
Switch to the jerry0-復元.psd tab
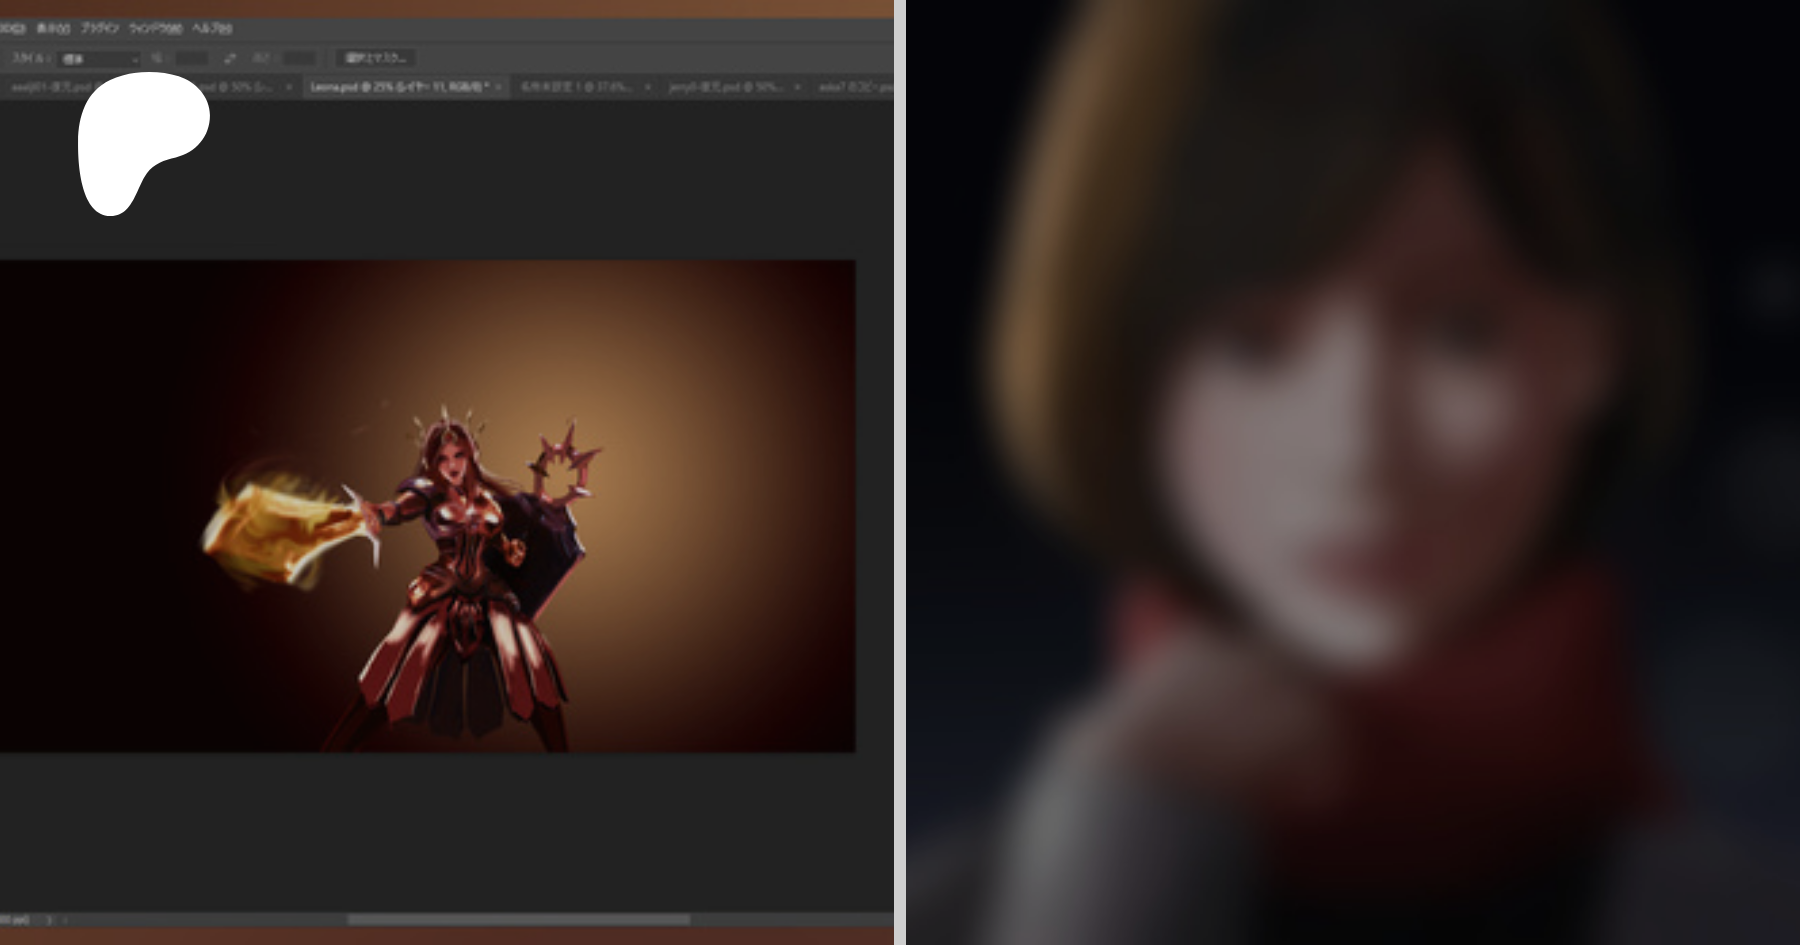725,88
